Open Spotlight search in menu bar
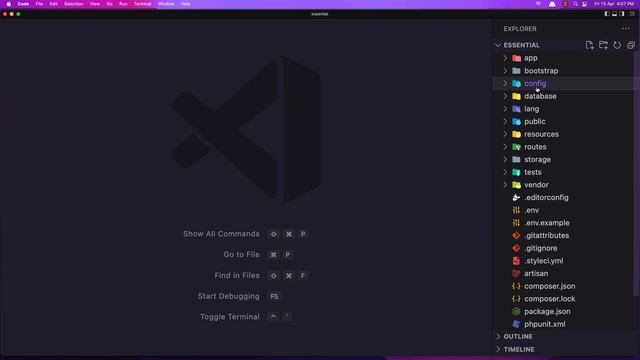This screenshot has height=360, width=640. (x=575, y=4)
